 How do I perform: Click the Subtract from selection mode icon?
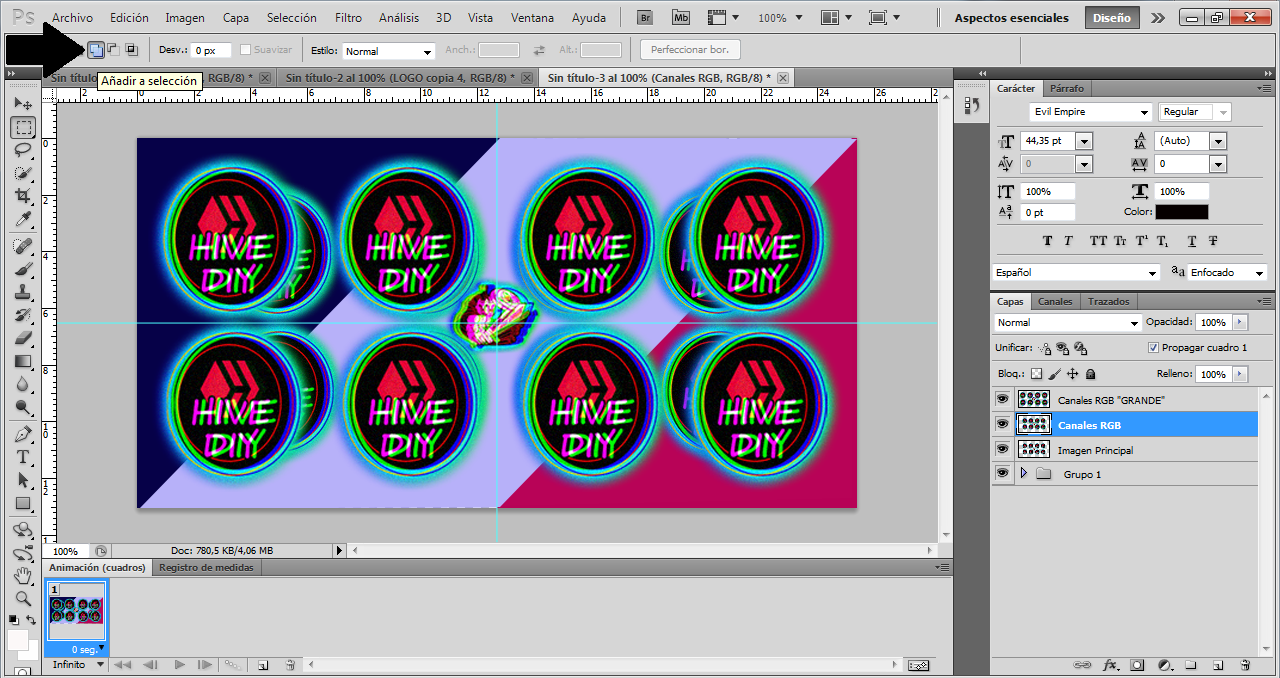point(113,49)
